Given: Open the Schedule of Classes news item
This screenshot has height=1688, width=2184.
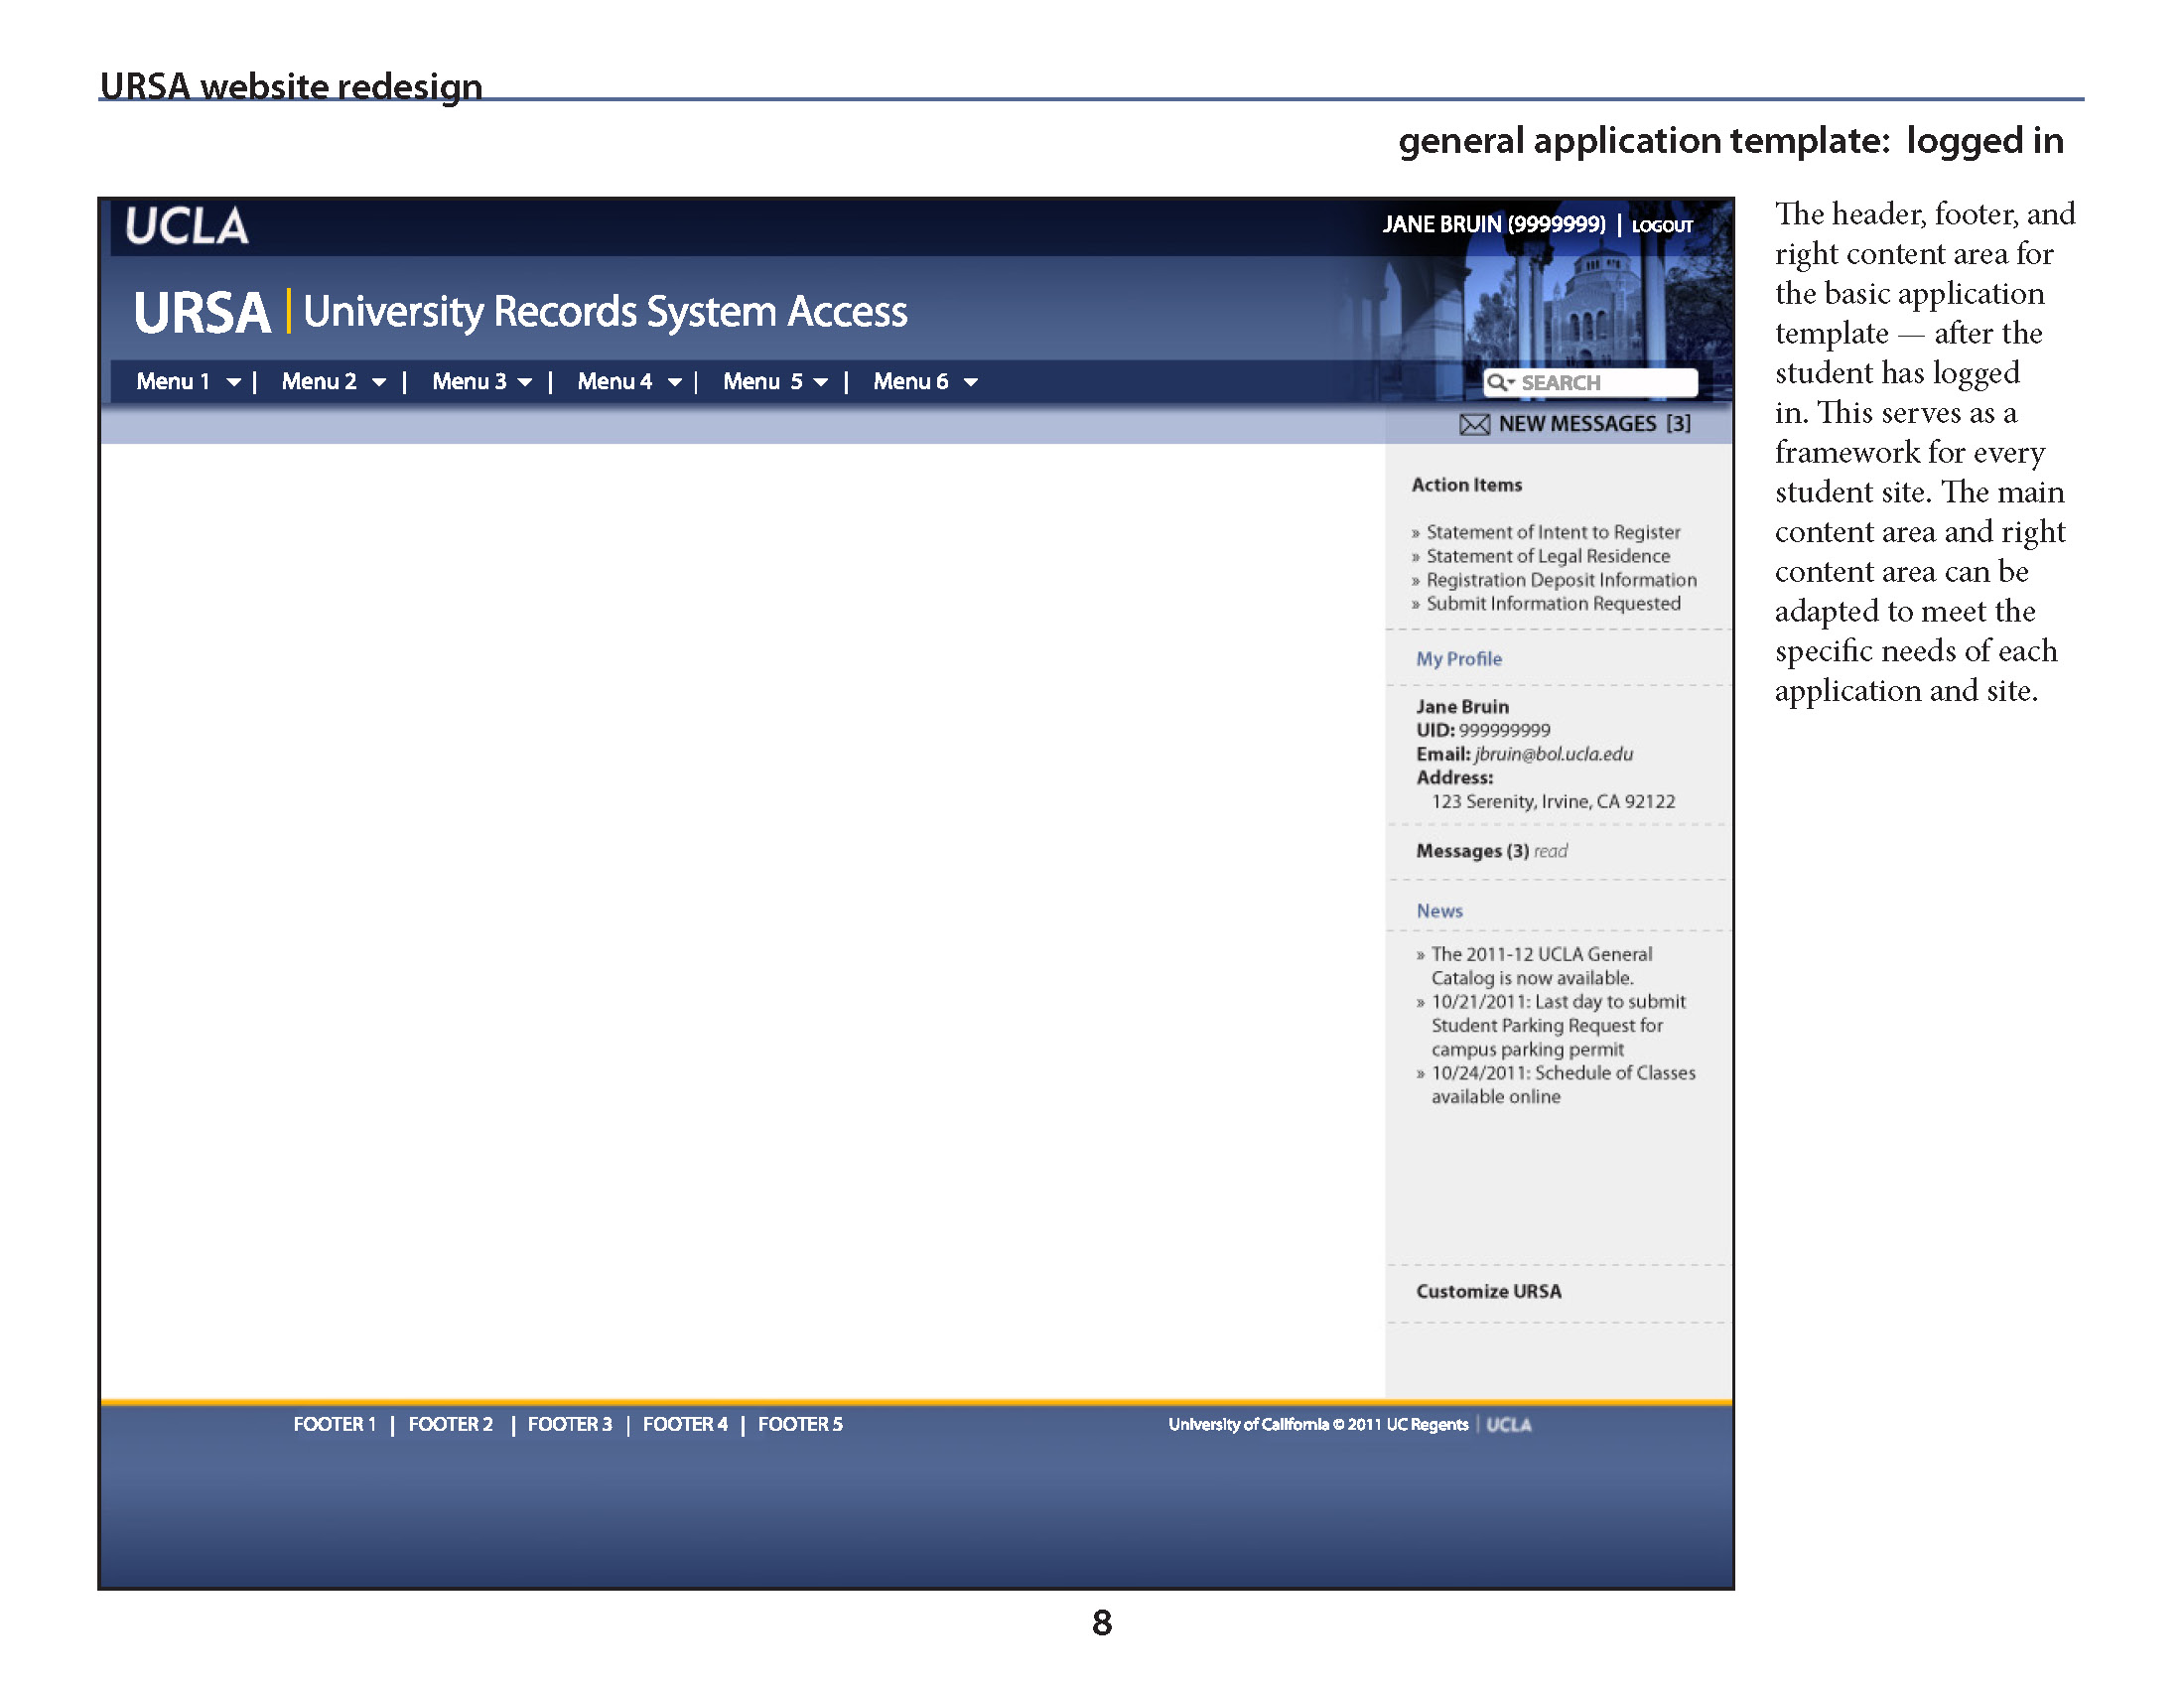Looking at the screenshot, I should (x=1563, y=1084).
